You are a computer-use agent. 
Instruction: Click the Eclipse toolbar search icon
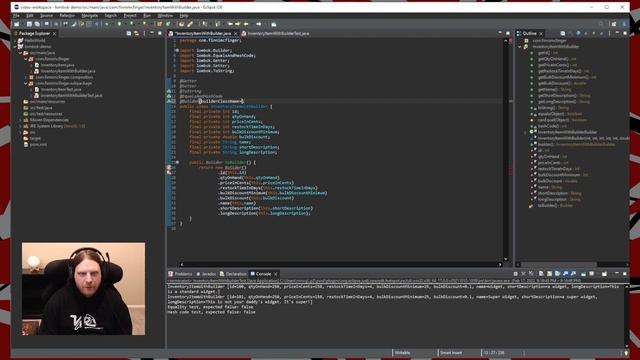pyautogui.click(x=601, y=24)
